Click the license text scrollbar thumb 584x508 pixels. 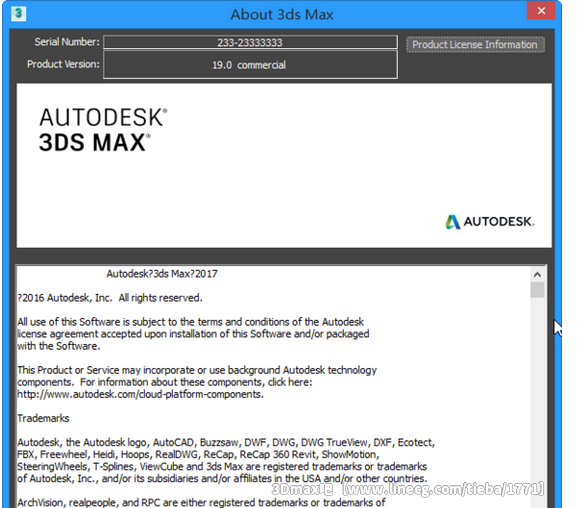[x=537, y=290]
